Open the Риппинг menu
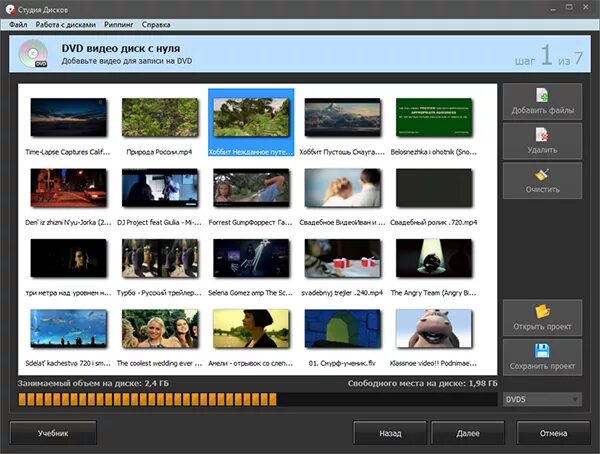The height and width of the screenshot is (454, 600). pos(119,24)
